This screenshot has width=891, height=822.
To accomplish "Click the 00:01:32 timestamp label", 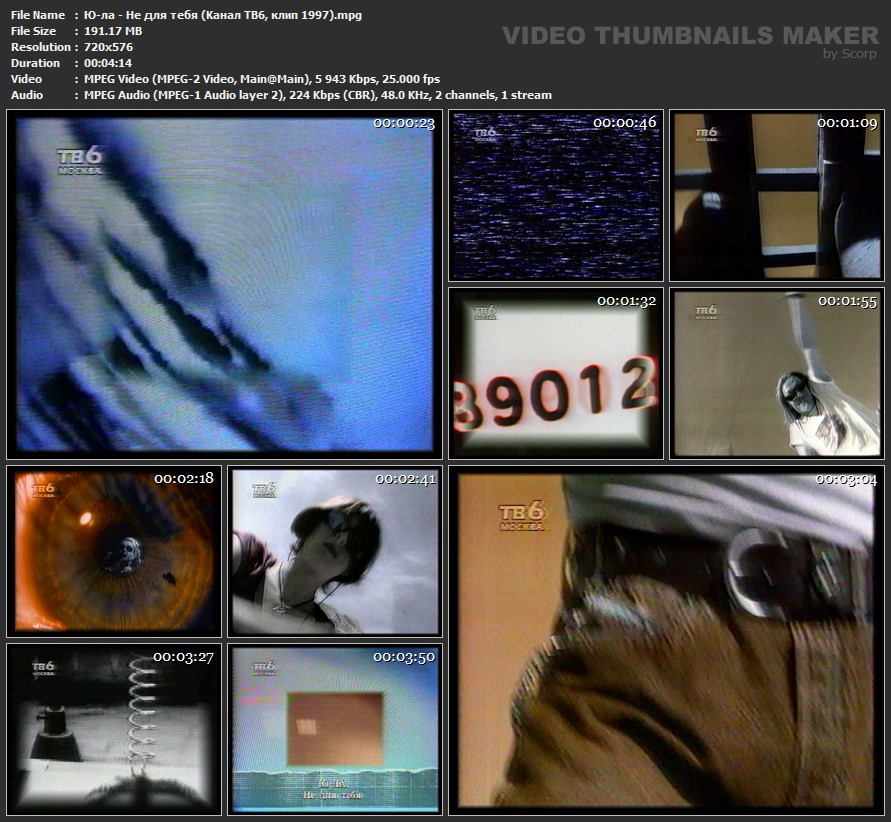I will (627, 301).
